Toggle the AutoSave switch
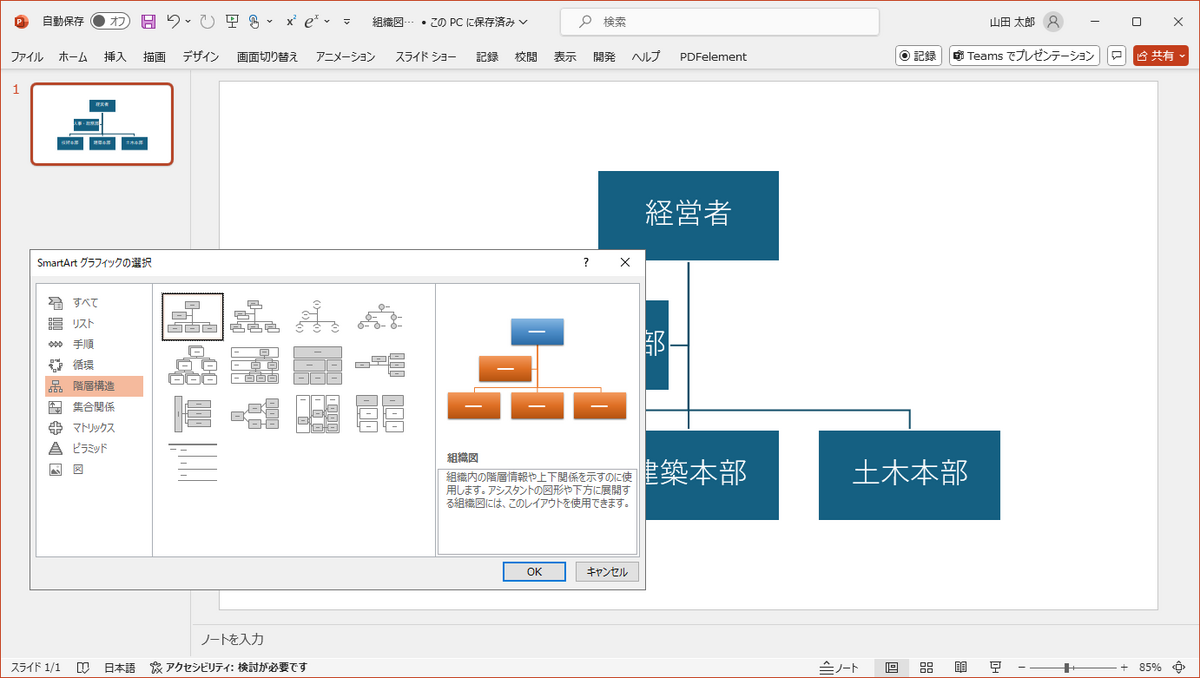This screenshot has height=678, width=1200. [x=111, y=21]
